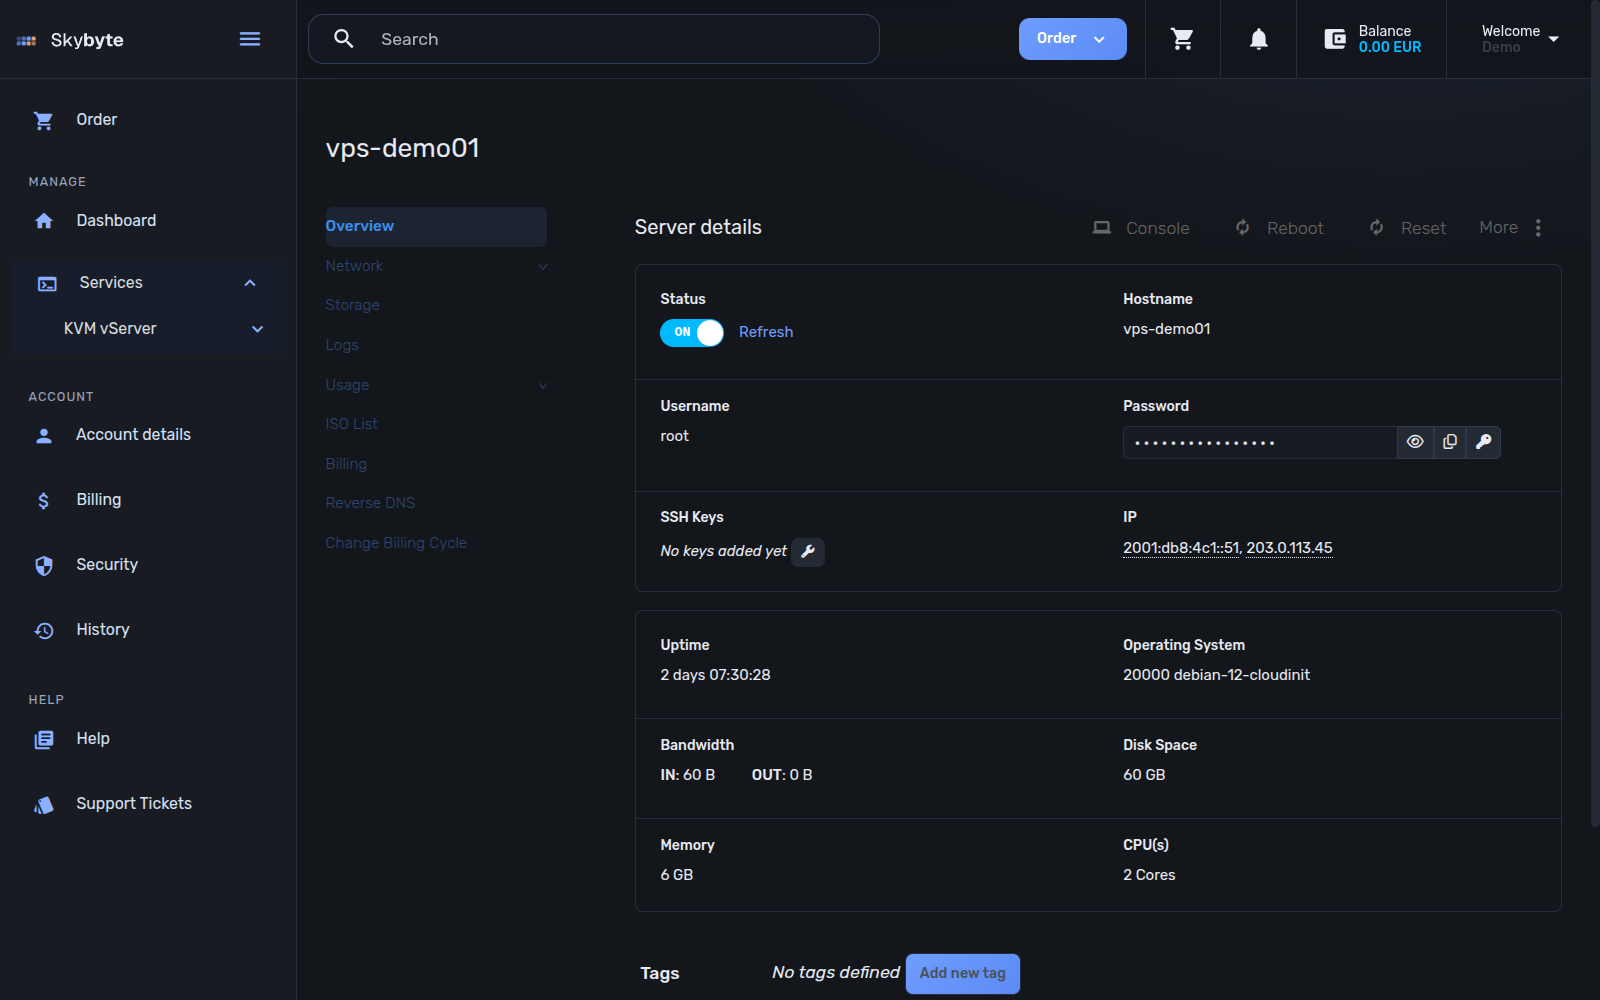Screen dimensions: 1600x1000
Task: Click the key icon to change password
Action: (1484, 442)
